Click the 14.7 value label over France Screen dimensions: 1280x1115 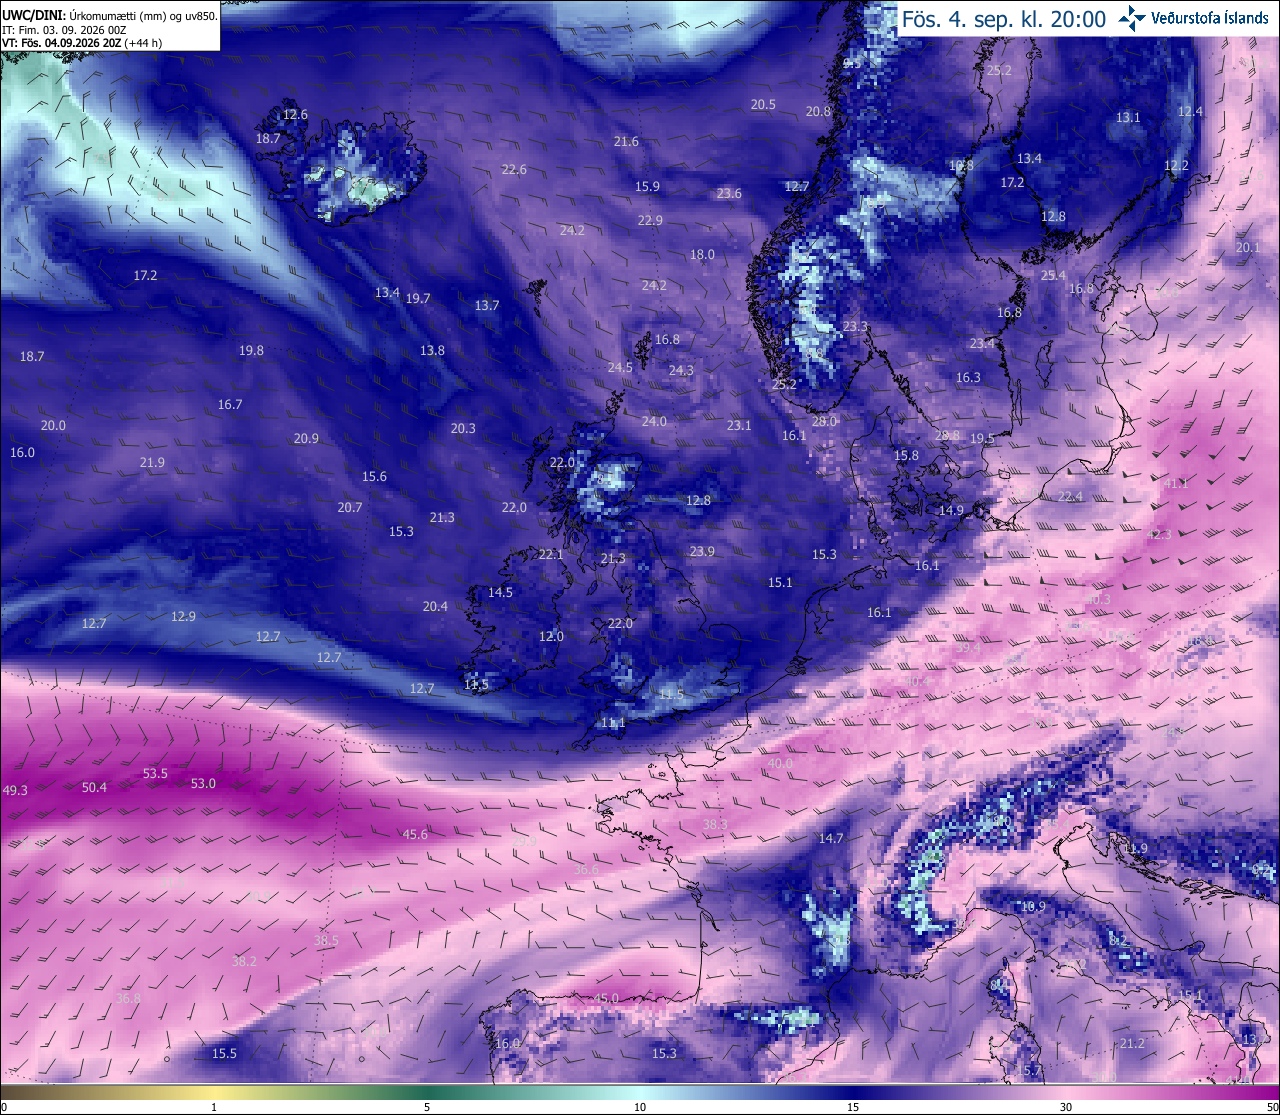[831, 838]
